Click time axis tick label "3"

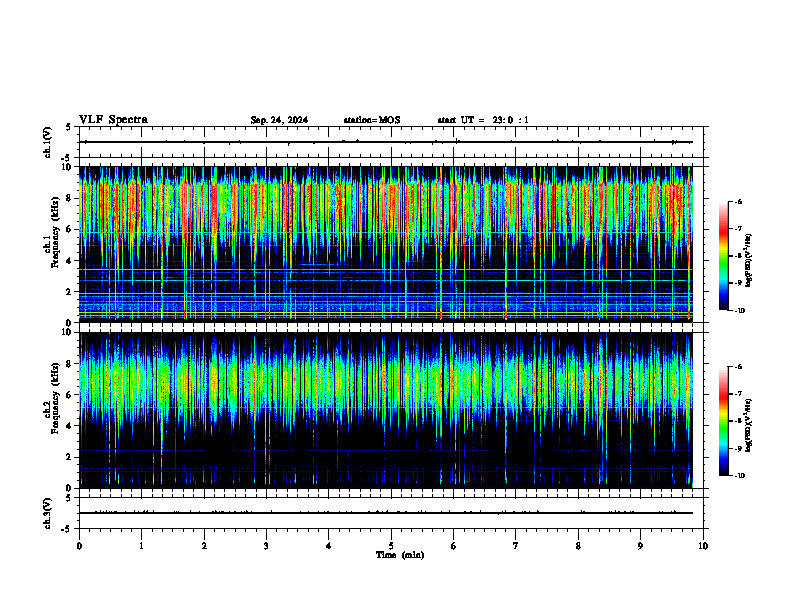266,546
